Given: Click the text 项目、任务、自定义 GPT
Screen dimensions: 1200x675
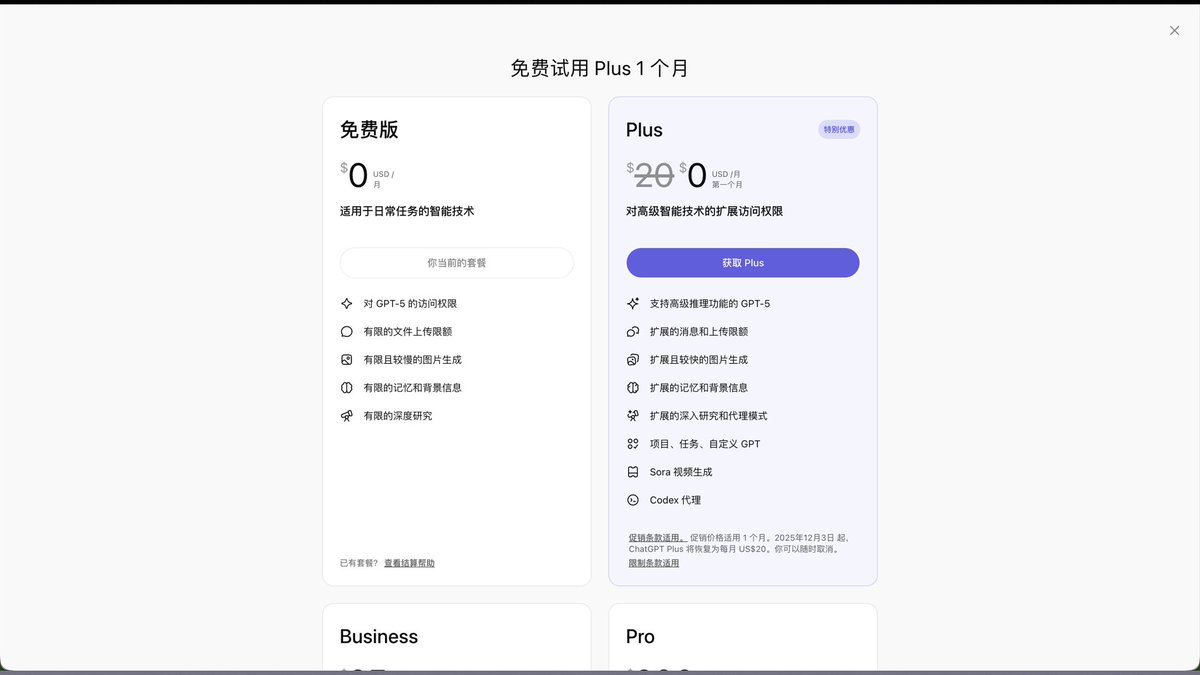Looking at the screenshot, I should pos(705,443).
